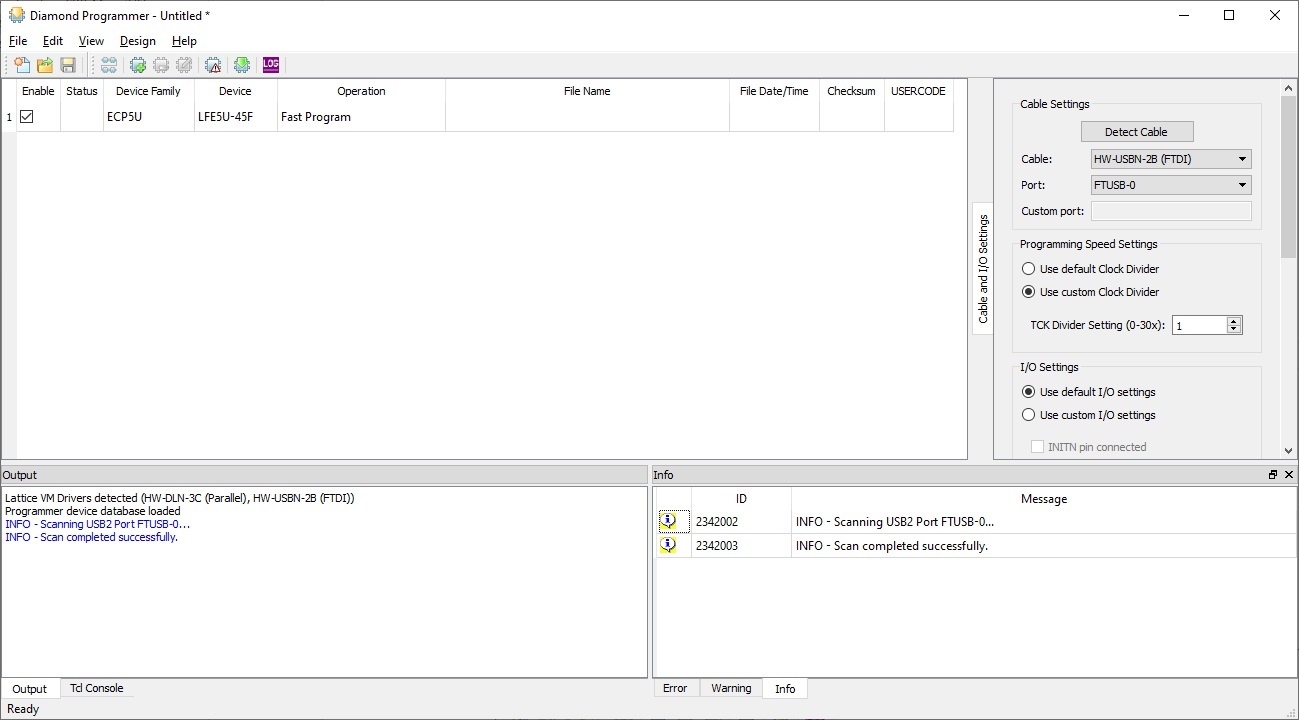
Task: Switch to the Tcl Console tab
Action: [x=97, y=688]
